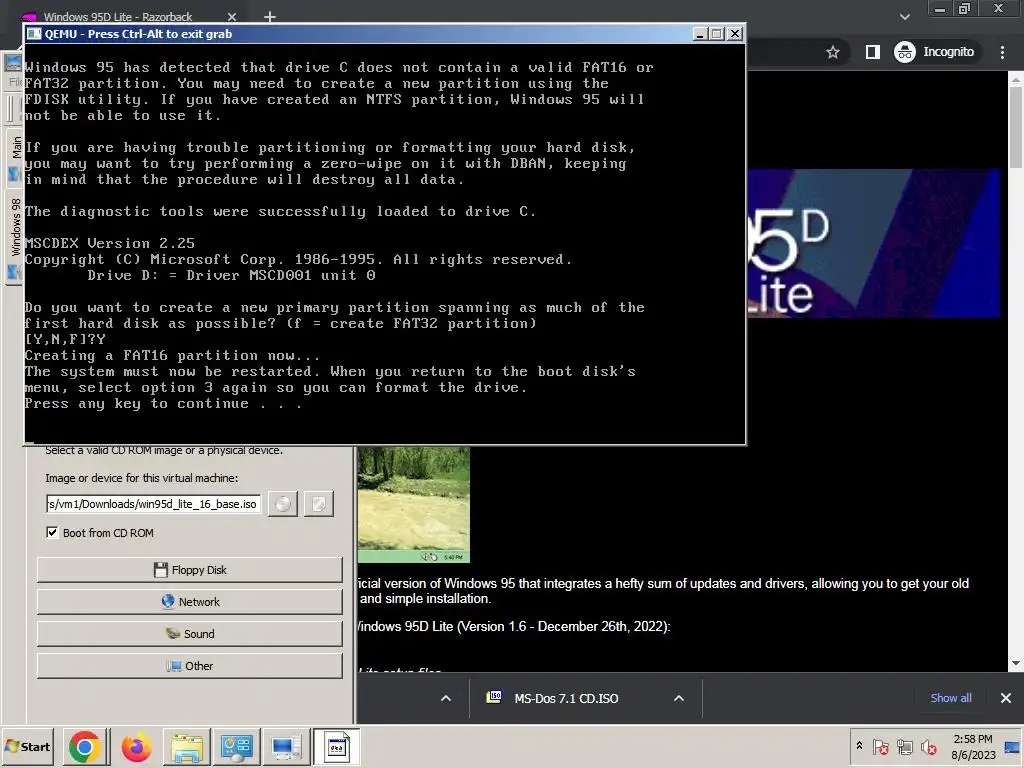The width and height of the screenshot is (1024, 768).
Task: Open the MS-Dos 7.1 CD.ISO downloaded file
Action: (x=566, y=698)
